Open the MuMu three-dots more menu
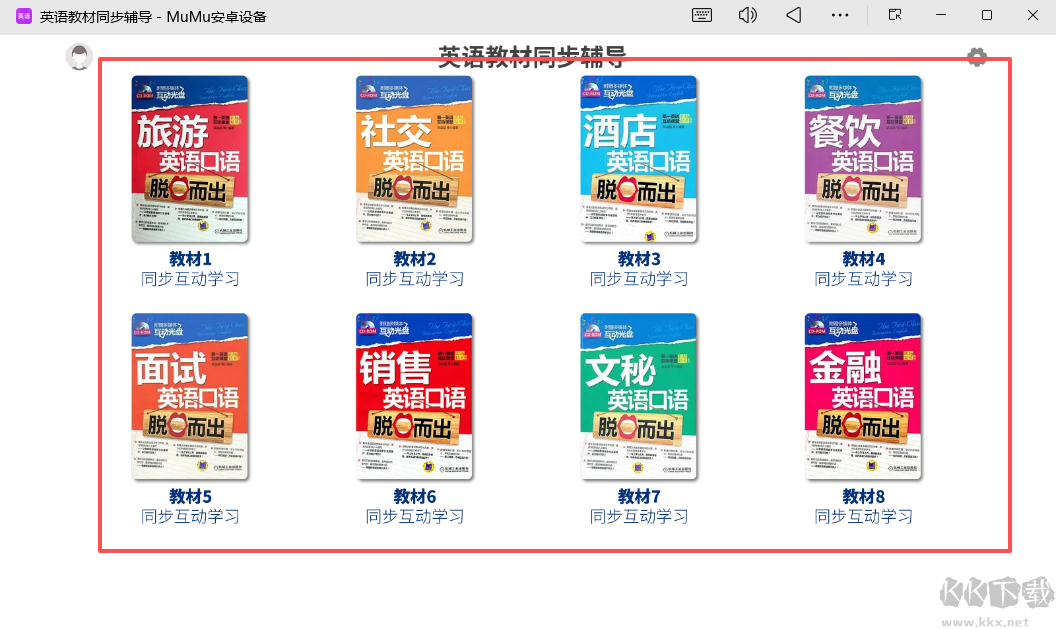This screenshot has width=1056, height=629. click(840, 15)
